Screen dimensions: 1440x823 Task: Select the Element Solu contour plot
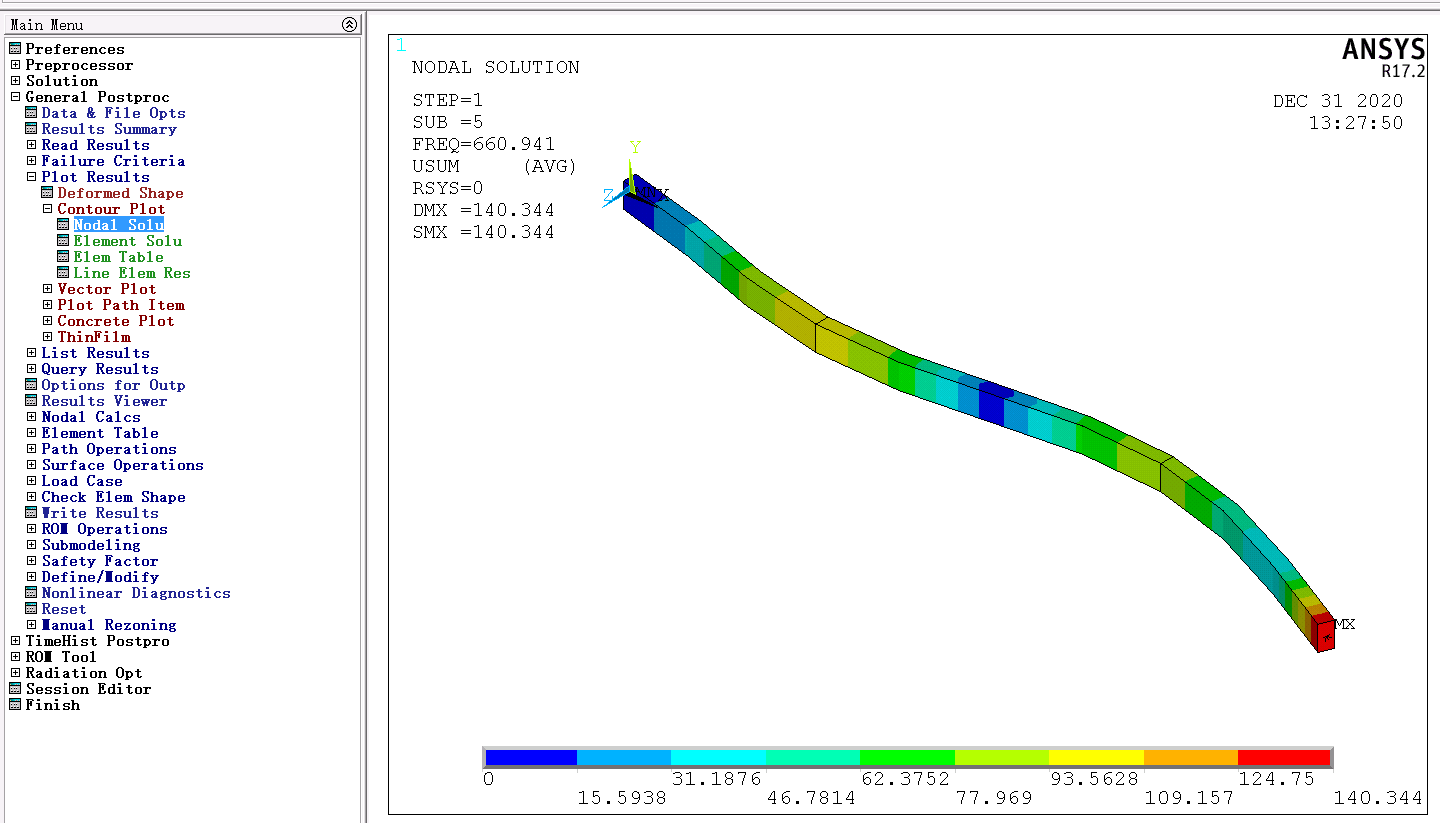pyautogui.click(x=127, y=240)
